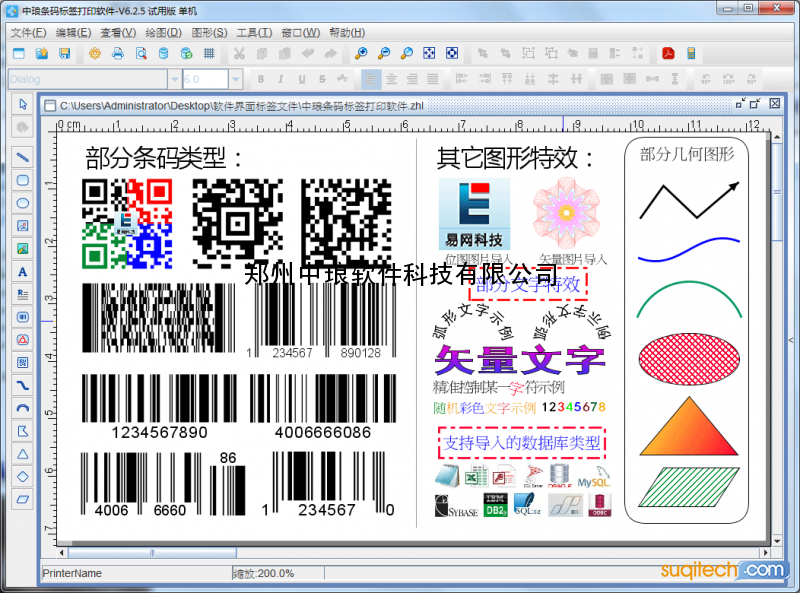Open a file with the folder icon

point(42,53)
